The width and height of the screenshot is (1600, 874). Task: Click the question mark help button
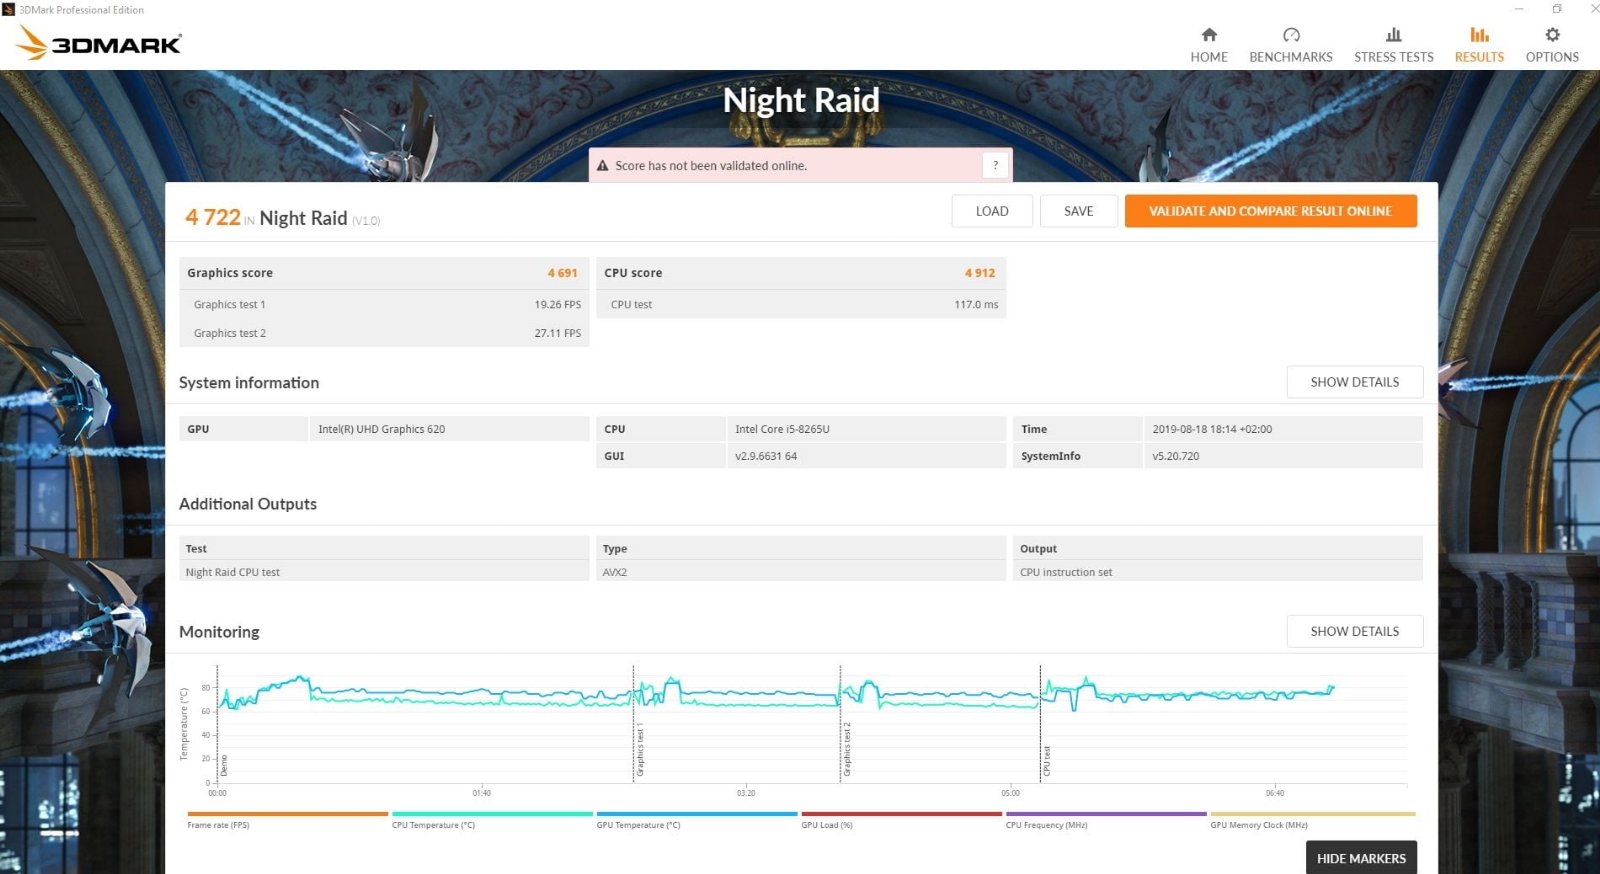click(x=995, y=165)
